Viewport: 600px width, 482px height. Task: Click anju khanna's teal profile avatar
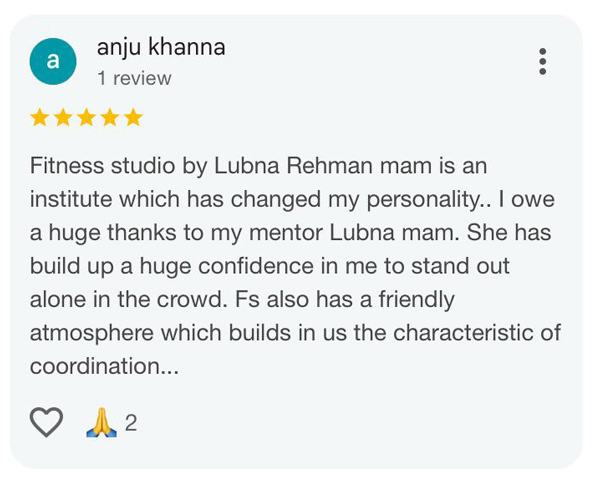53,62
